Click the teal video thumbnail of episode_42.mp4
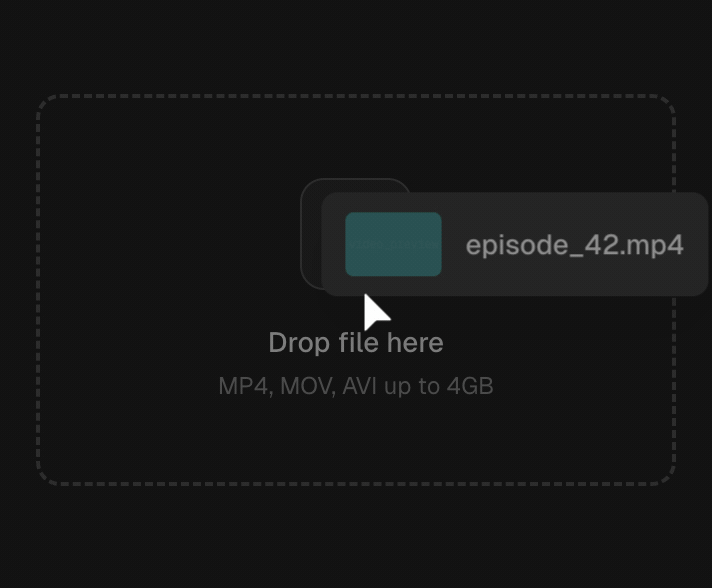The width and height of the screenshot is (712, 588). (393, 244)
